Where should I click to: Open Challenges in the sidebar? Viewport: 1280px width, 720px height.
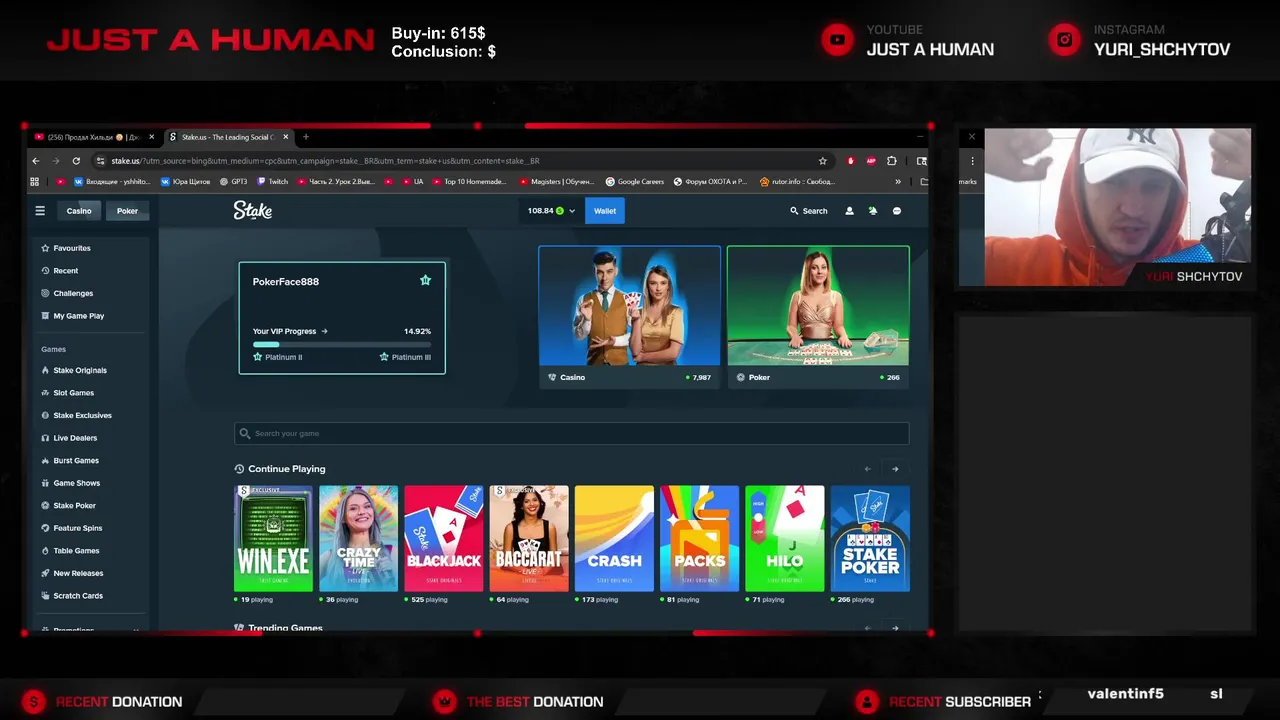(x=73, y=293)
